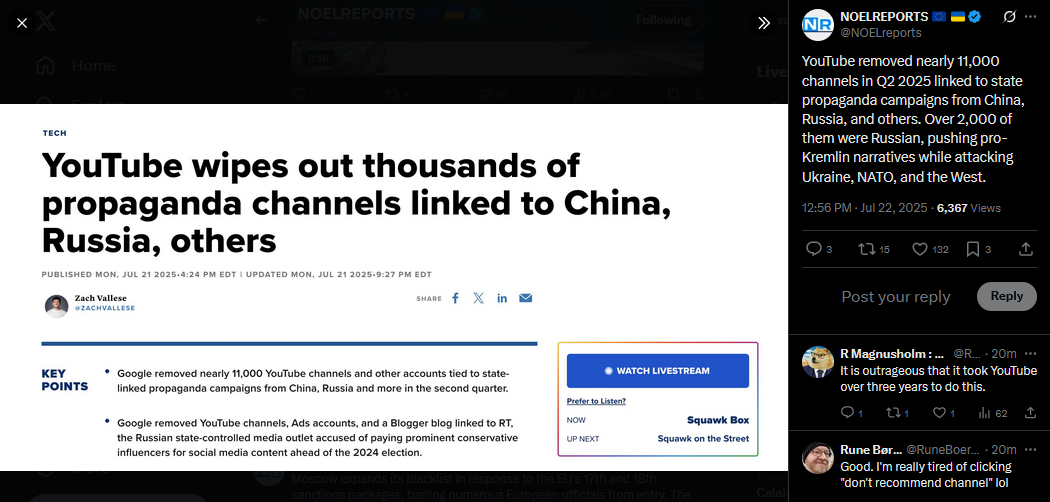
Task: Open the NOELREPORTS profile avatar
Action: click(x=817, y=25)
